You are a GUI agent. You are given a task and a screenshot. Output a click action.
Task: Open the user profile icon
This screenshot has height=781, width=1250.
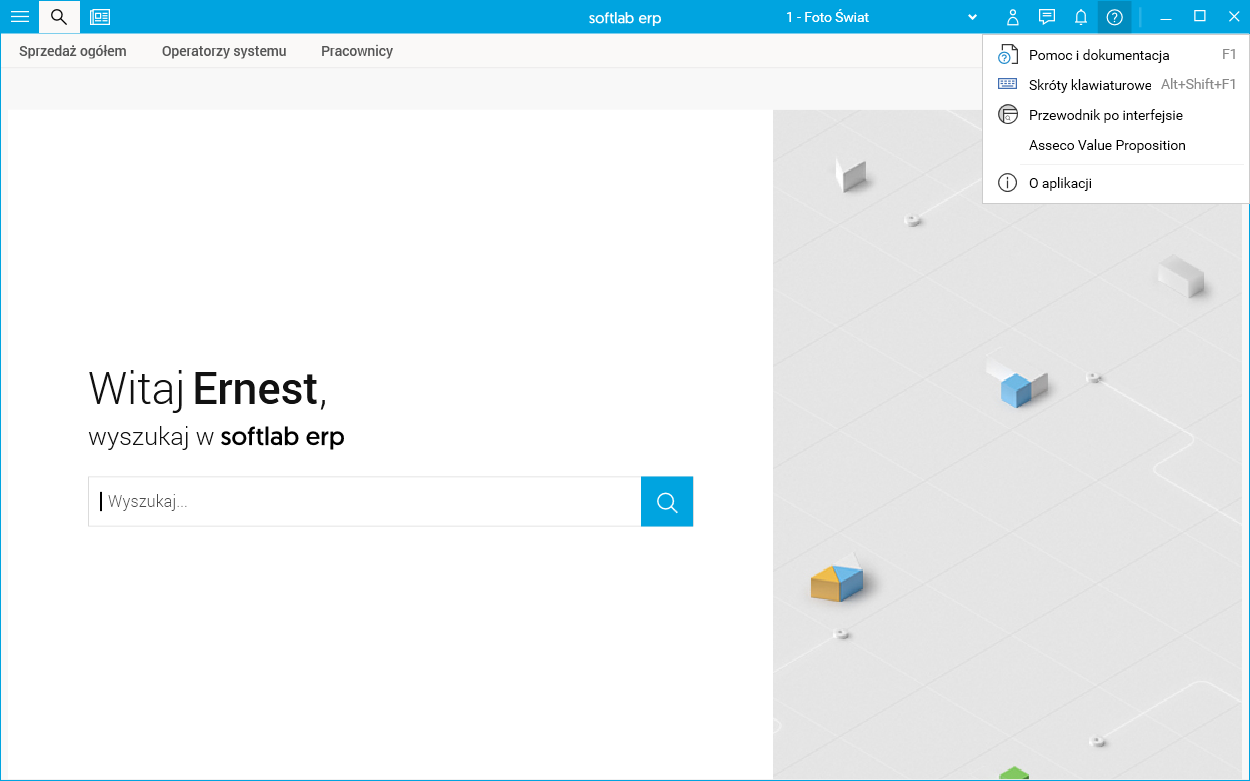1013,17
